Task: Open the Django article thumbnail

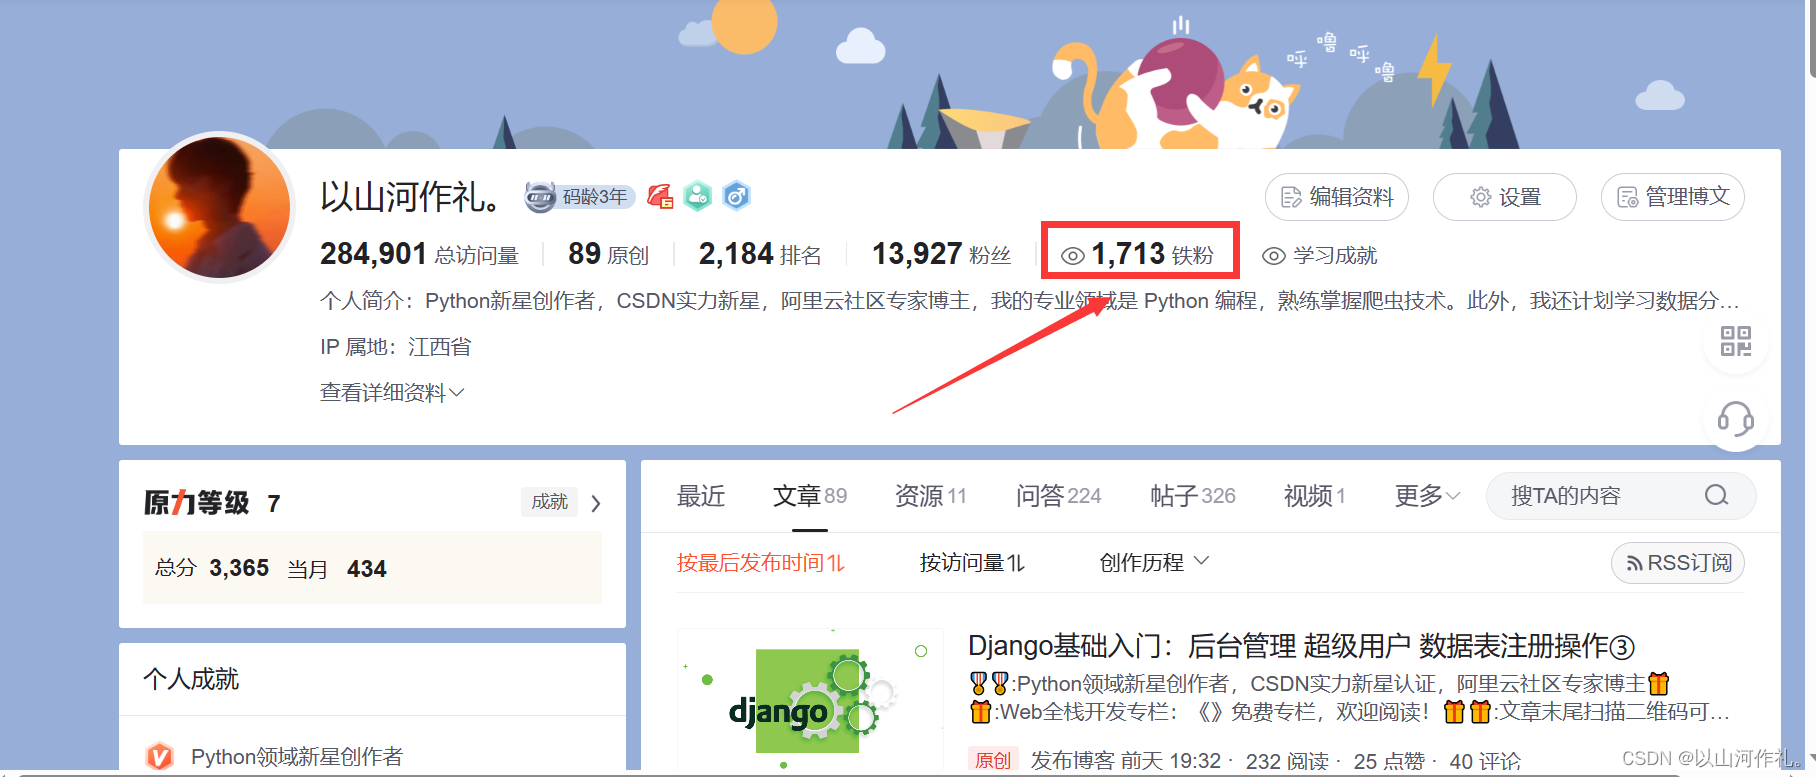Action: [x=811, y=700]
